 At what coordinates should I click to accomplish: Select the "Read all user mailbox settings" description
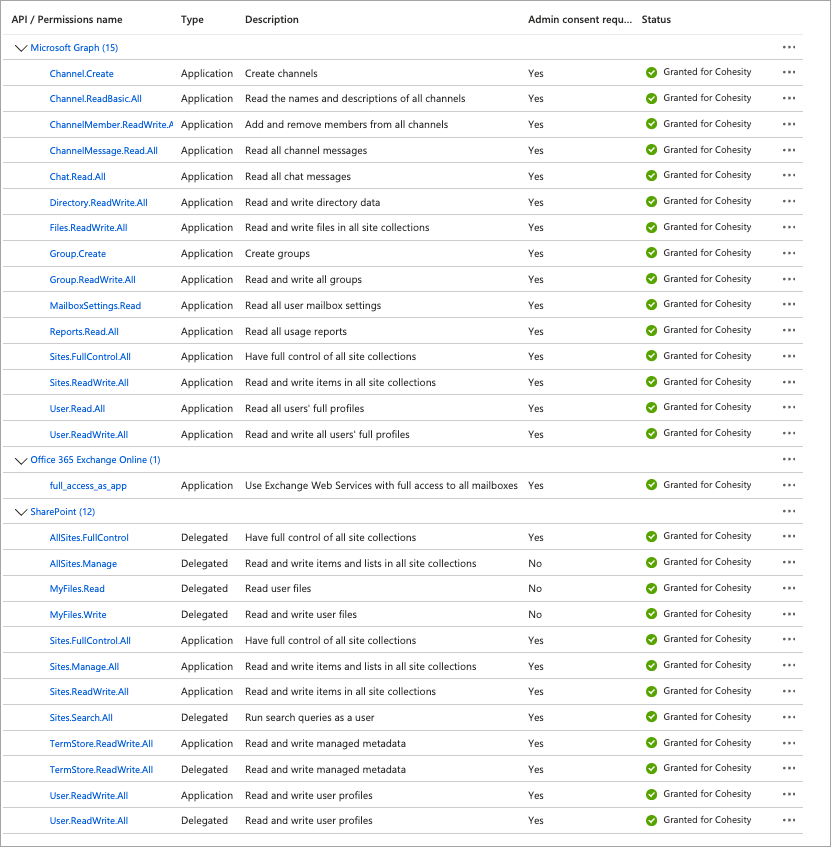tap(313, 306)
